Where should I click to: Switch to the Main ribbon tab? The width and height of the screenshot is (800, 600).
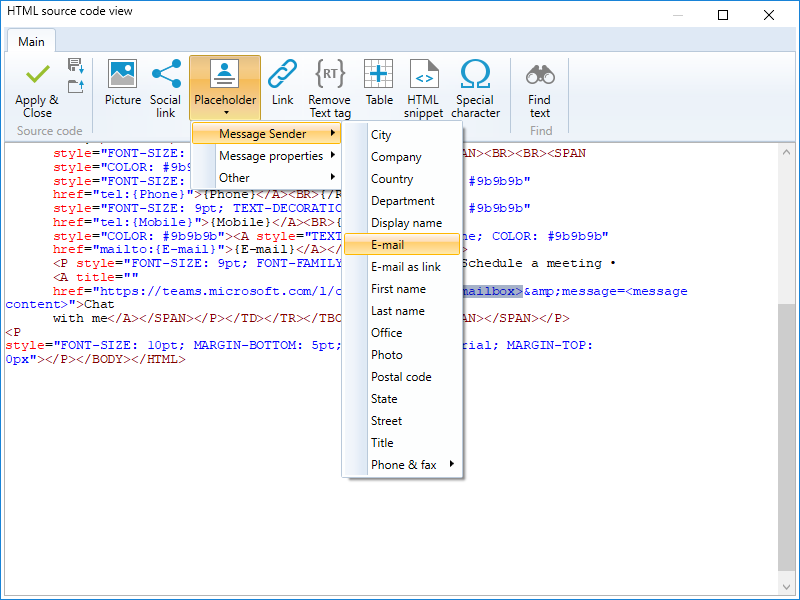(x=31, y=41)
